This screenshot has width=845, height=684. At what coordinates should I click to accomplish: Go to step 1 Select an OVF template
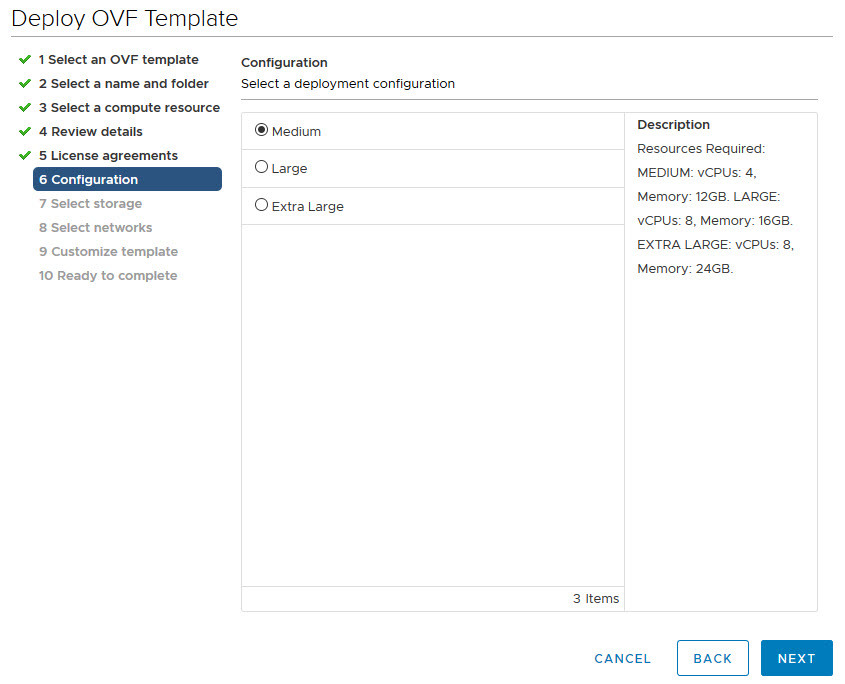(x=118, y=60)
